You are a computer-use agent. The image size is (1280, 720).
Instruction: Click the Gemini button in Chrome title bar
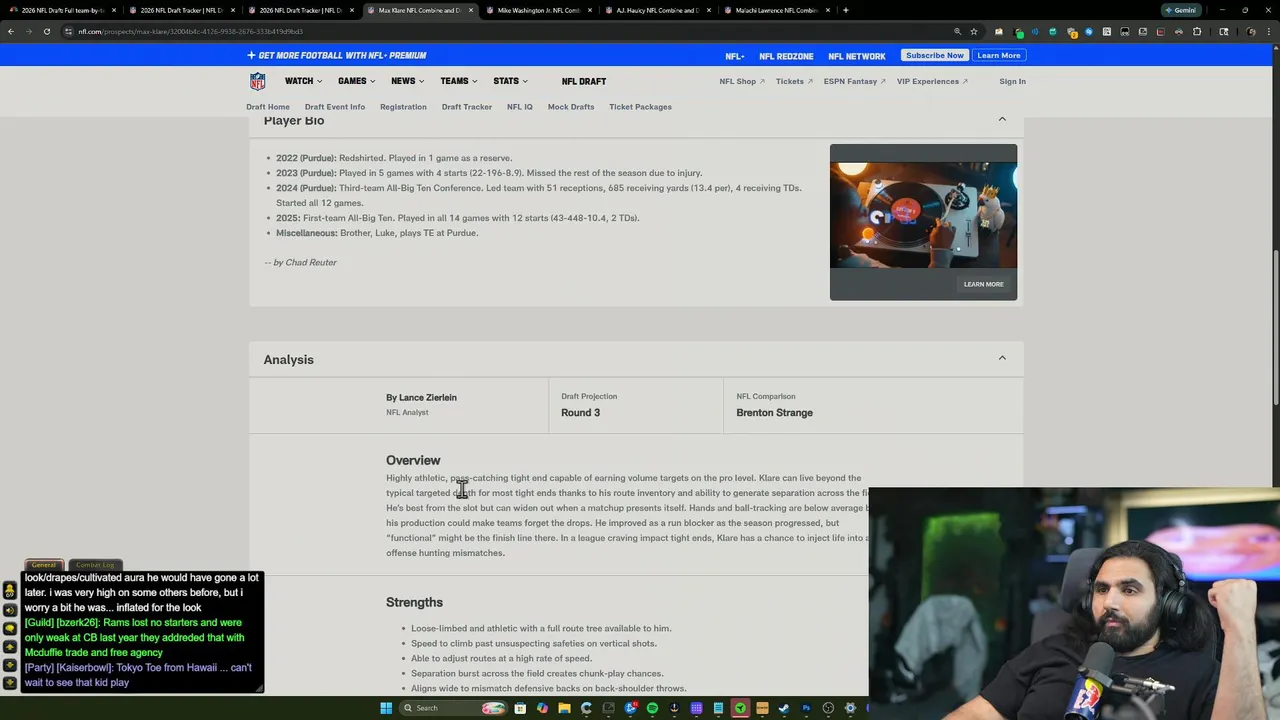(1181, 10)
